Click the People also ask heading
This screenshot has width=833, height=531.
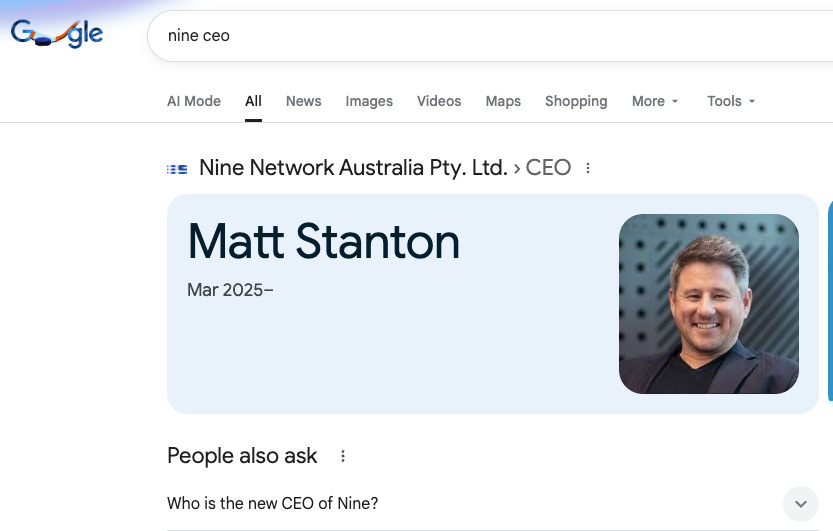point(242,456)
